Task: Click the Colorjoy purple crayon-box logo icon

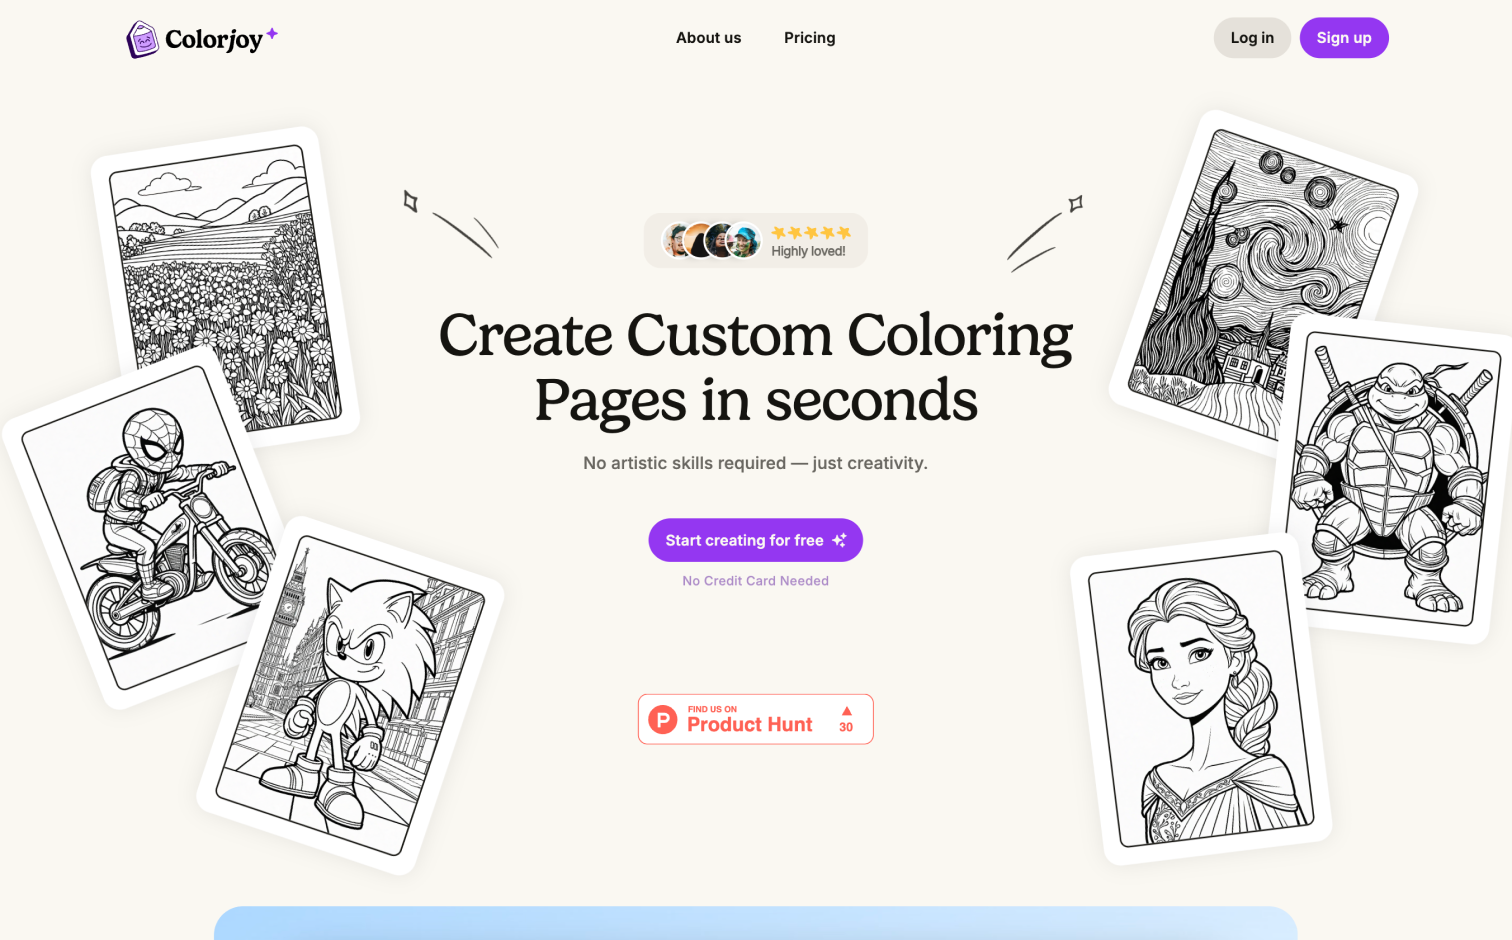Action: (142, 40)
